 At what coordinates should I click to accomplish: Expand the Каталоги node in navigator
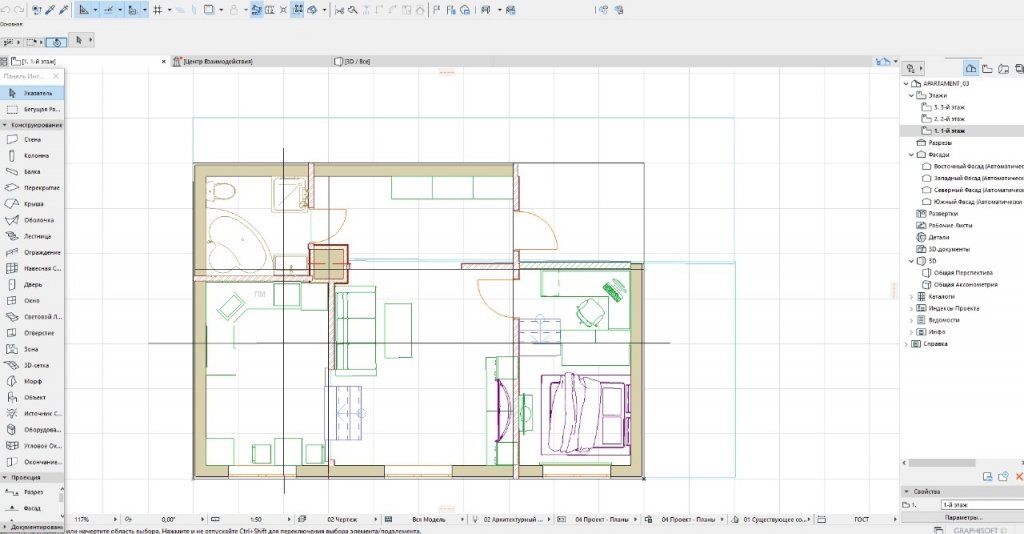coord(911,296)
